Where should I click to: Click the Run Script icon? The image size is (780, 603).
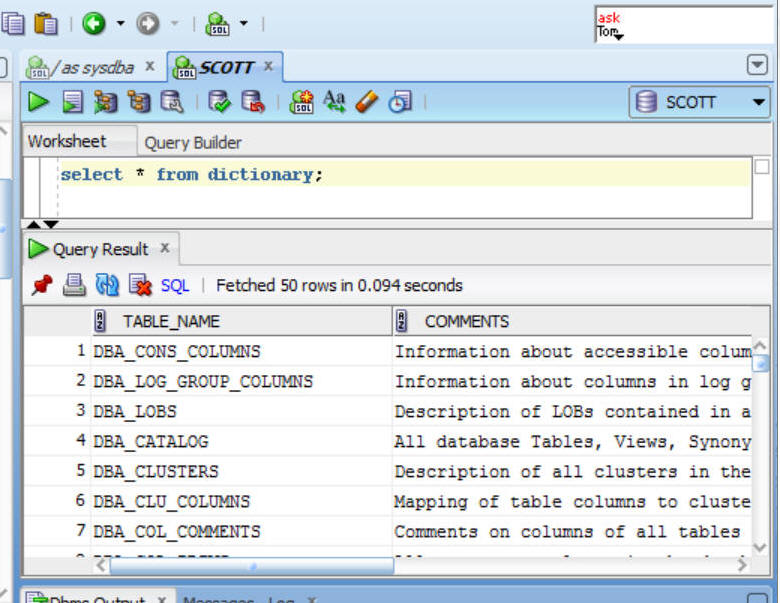click(72, 102)
